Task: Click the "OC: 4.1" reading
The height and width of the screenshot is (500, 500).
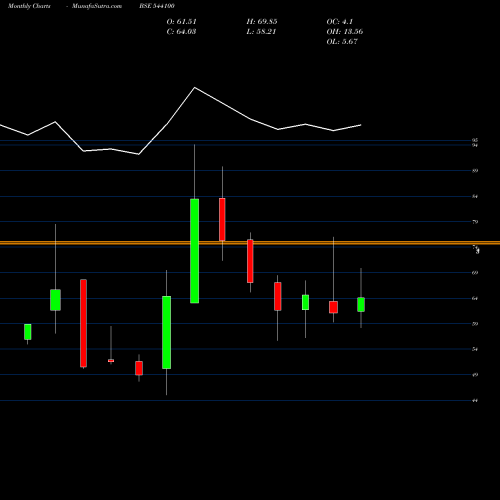Action: [x=340, y=22]
